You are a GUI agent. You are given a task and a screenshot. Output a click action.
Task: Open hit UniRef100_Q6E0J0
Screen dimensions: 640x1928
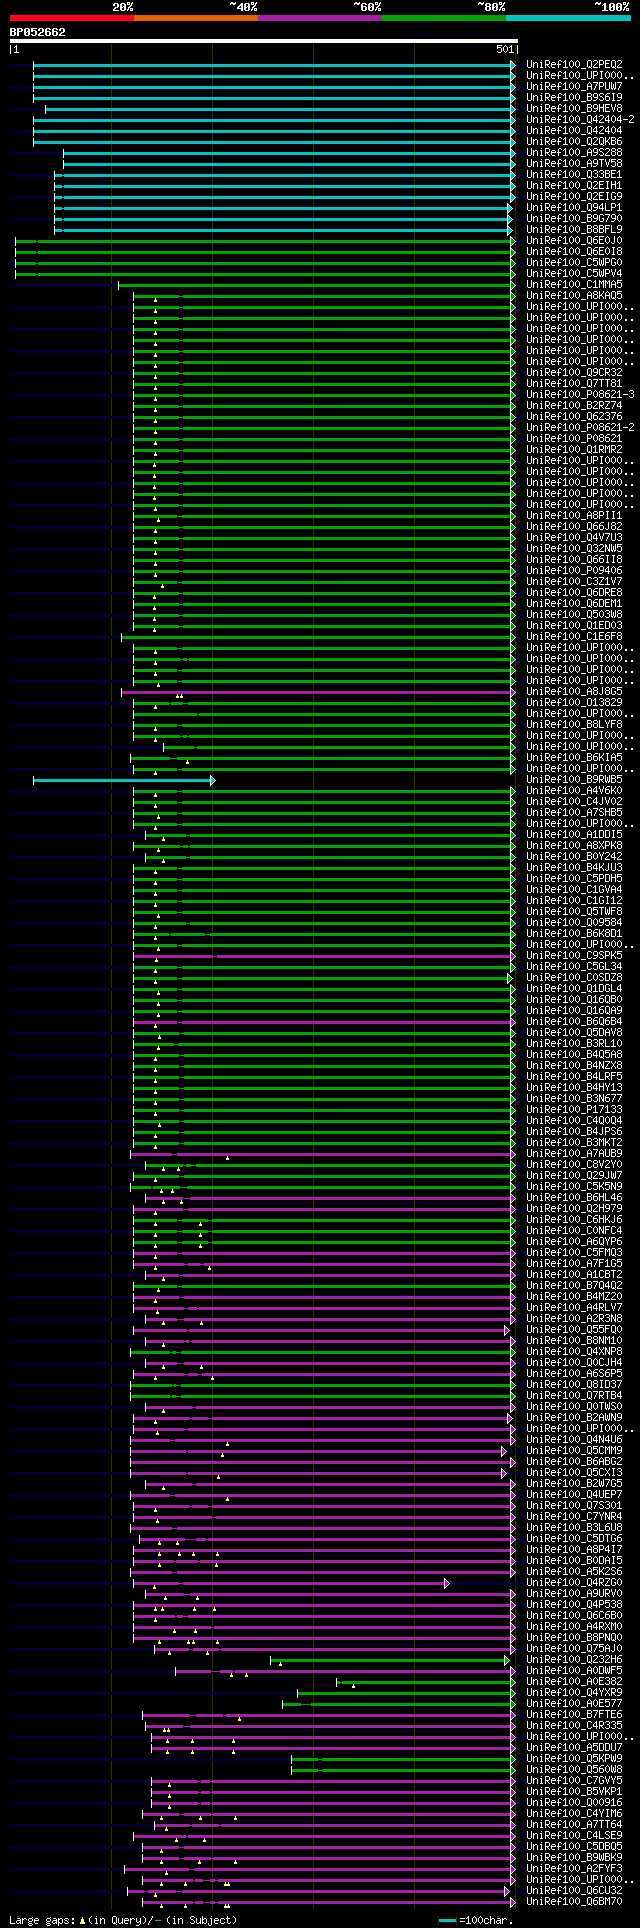coord(576,240)
